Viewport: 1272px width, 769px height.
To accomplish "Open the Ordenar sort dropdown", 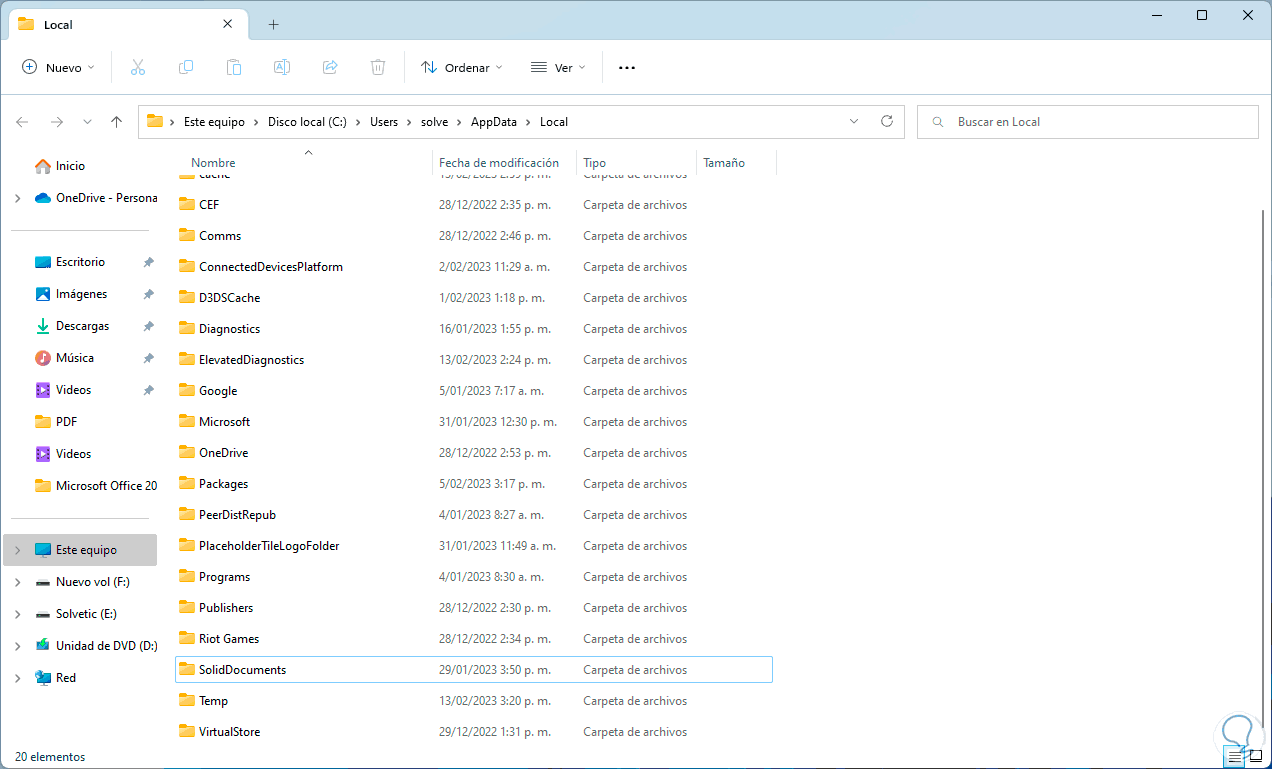I will [461, 67].
